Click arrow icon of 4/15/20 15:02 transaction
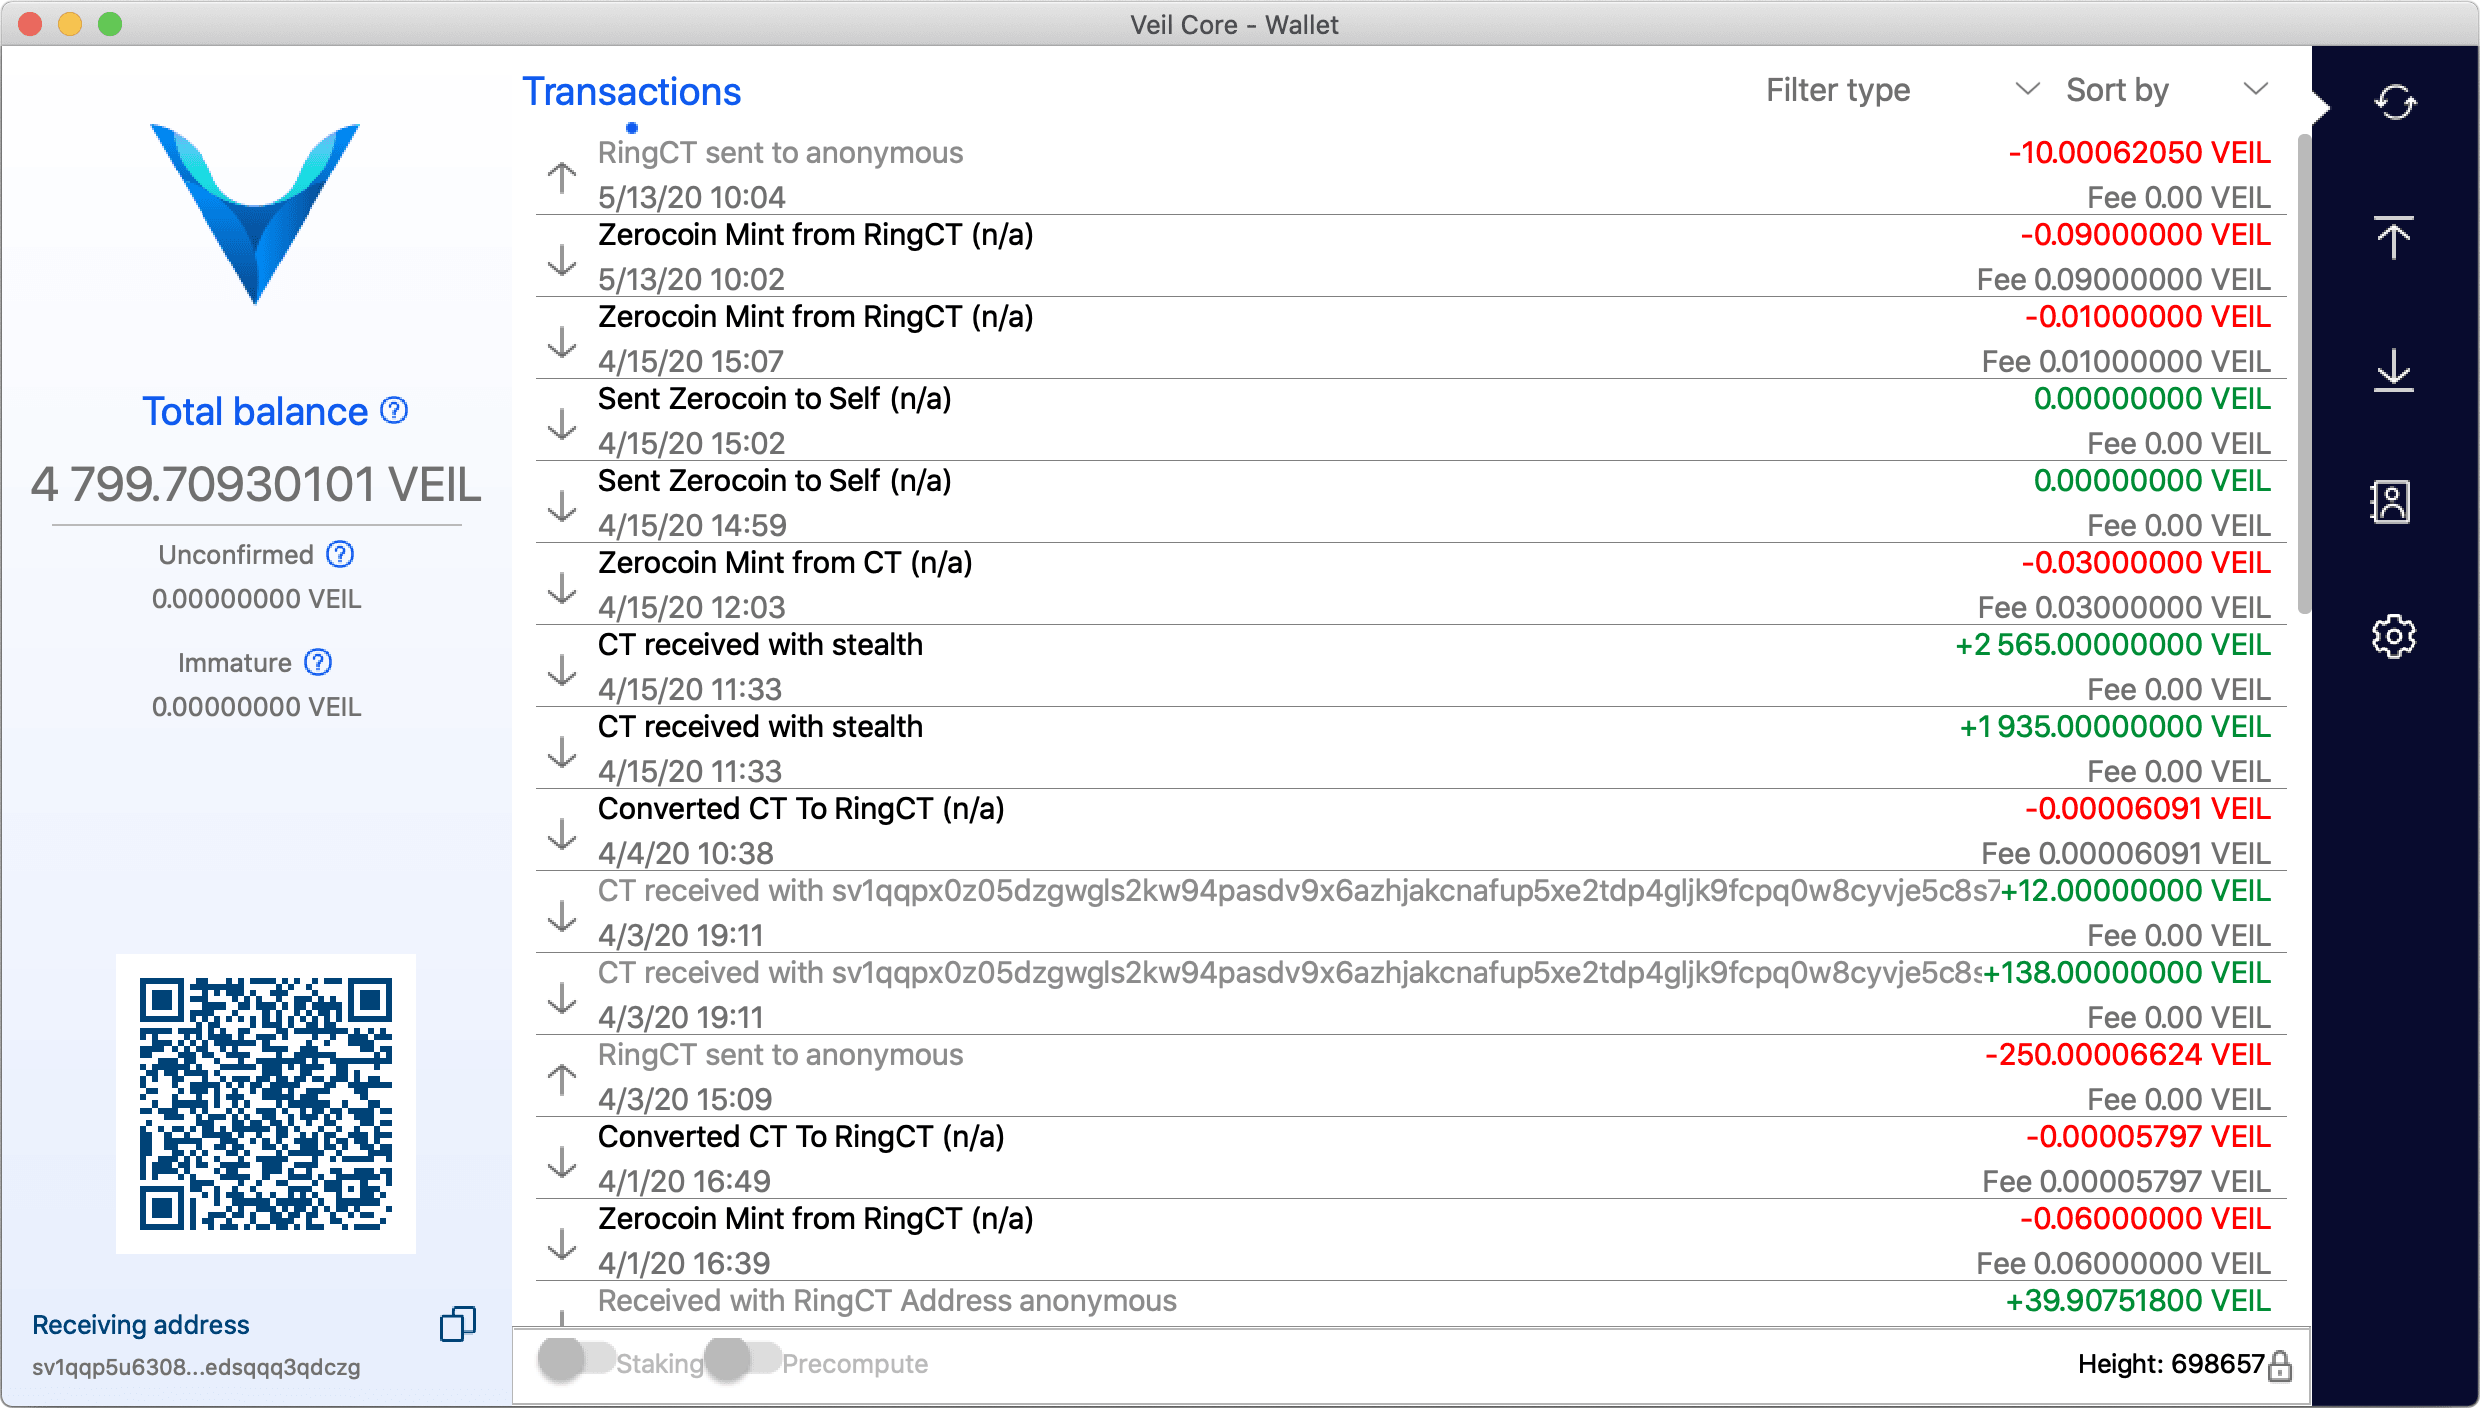 tap(562, 424)
